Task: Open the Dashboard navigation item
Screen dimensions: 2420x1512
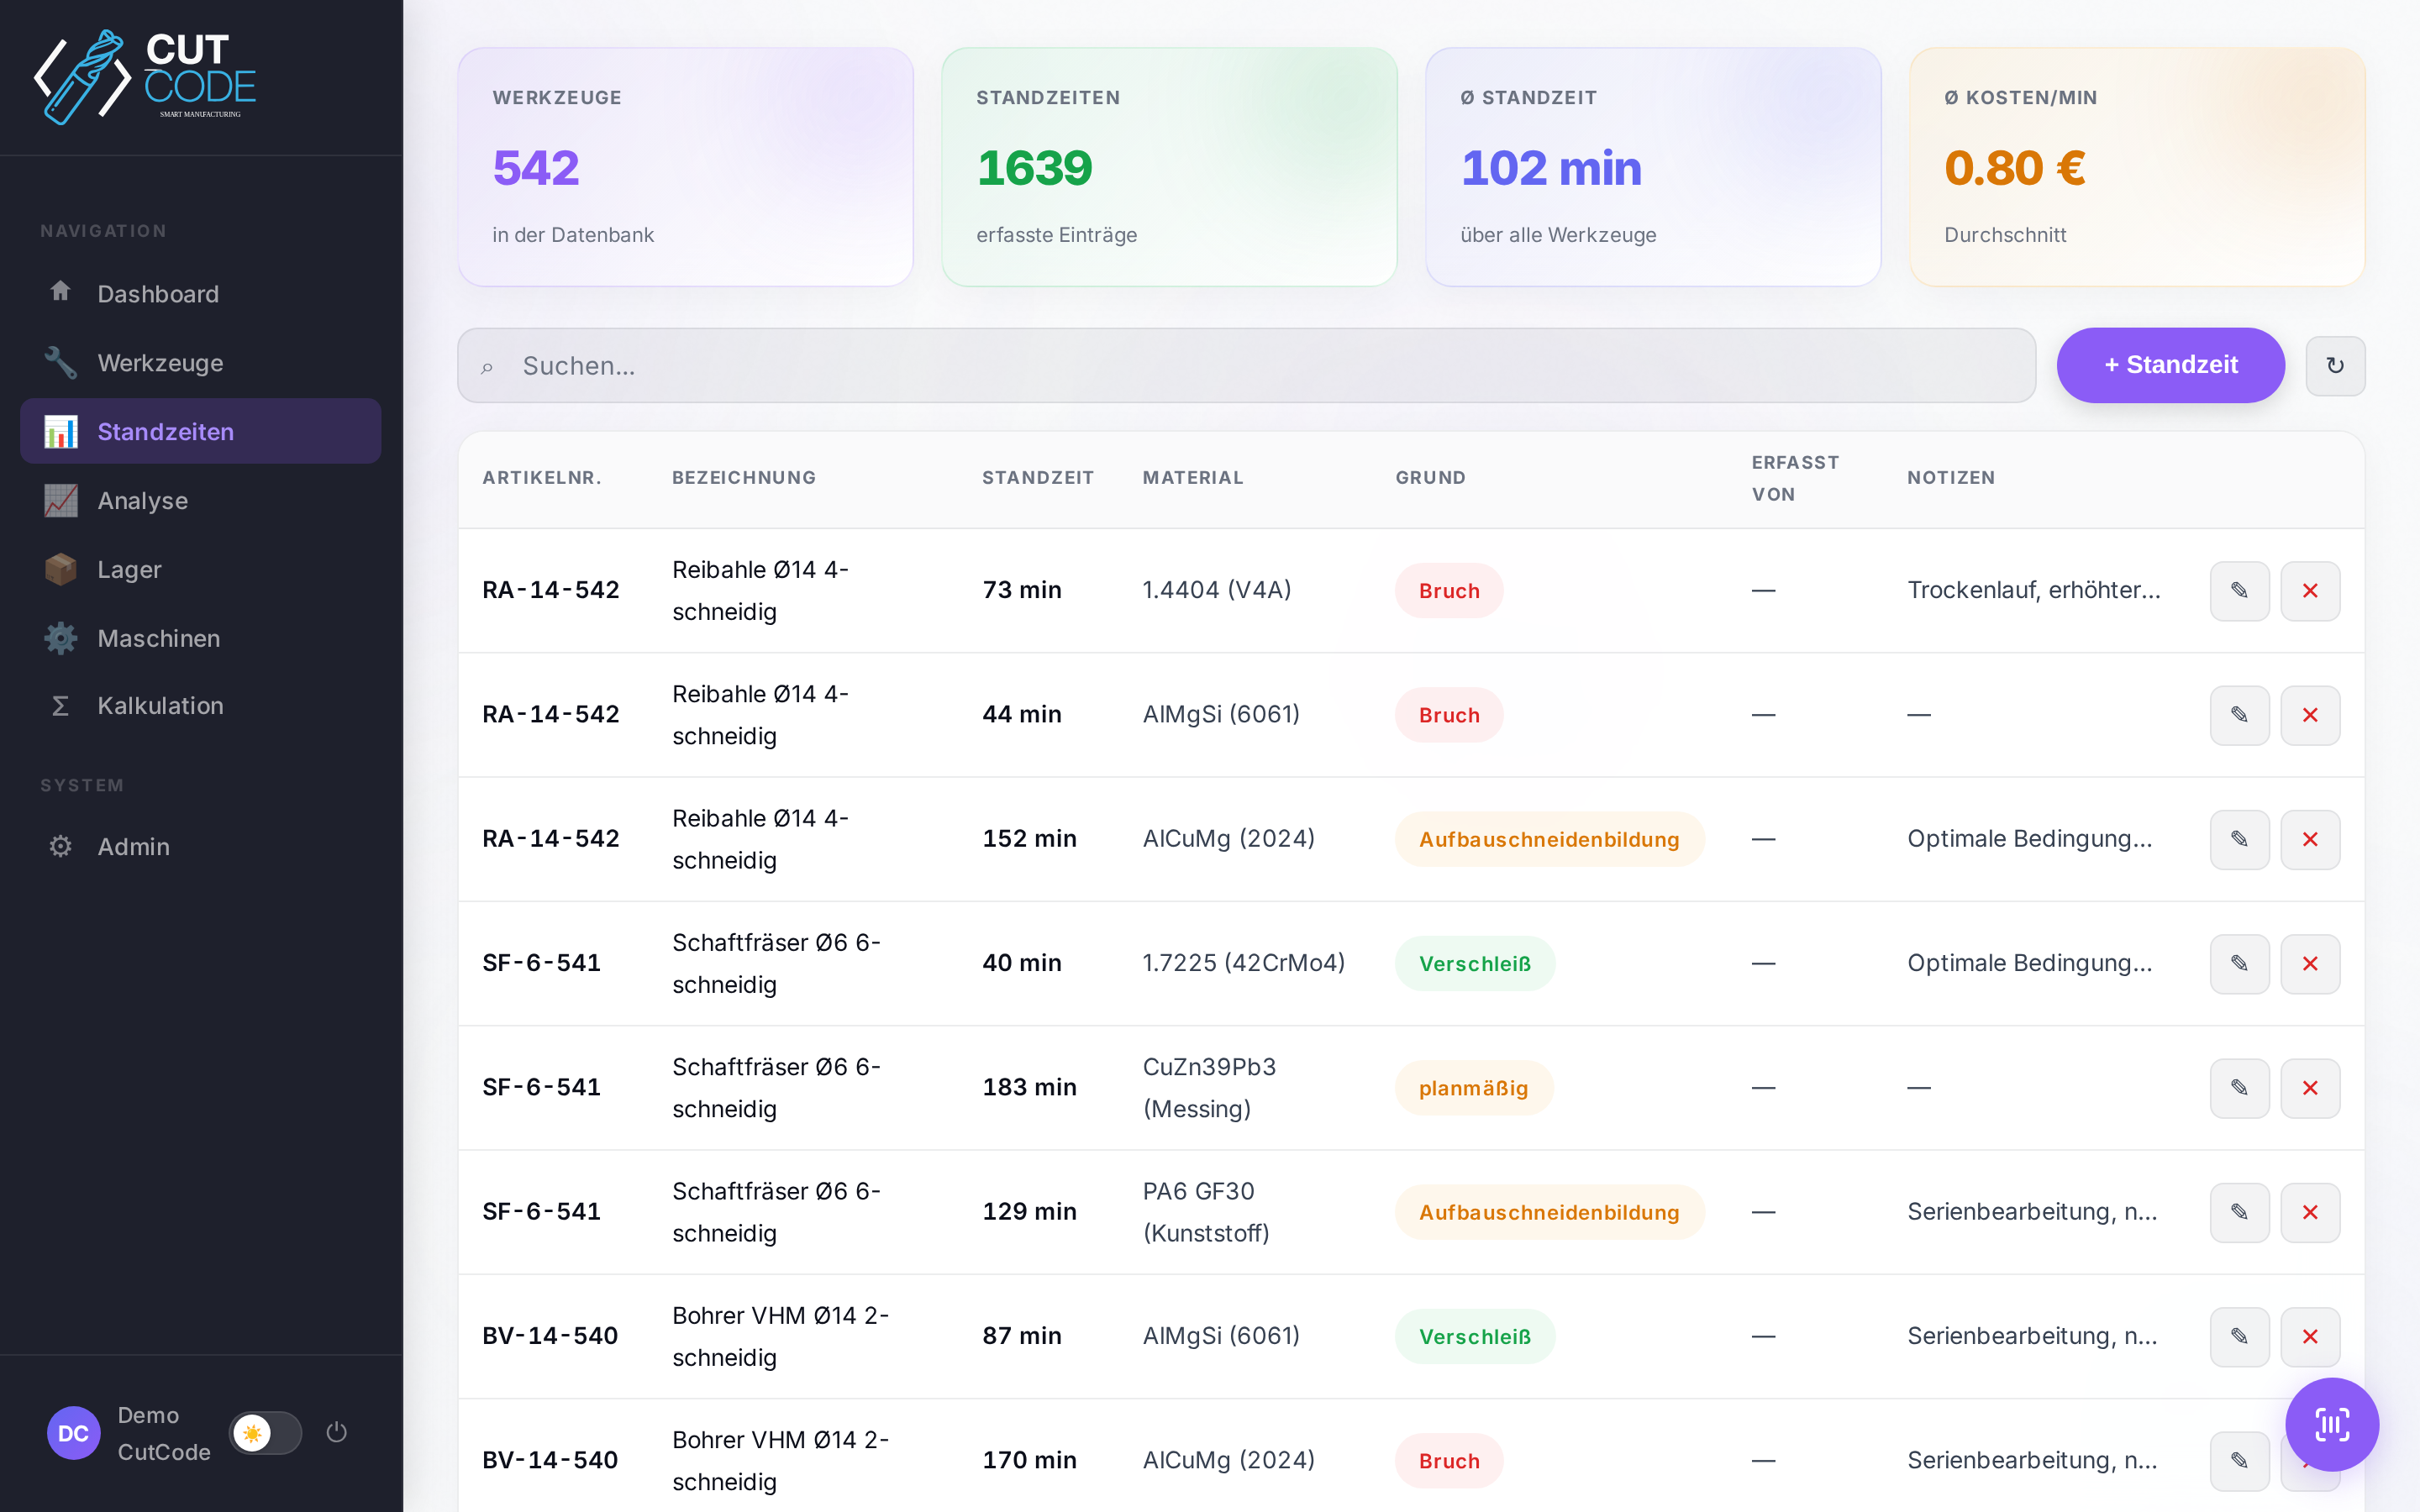Action: pos(200,293)
